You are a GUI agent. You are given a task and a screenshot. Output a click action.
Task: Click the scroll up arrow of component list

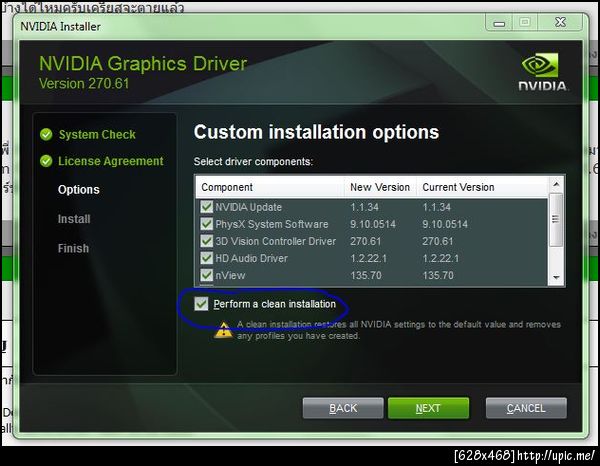click(x=556, y=185)
